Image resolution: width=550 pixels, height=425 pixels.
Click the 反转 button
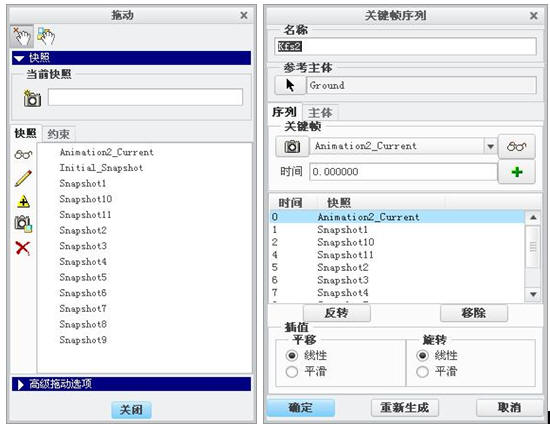tap(336, 312)
